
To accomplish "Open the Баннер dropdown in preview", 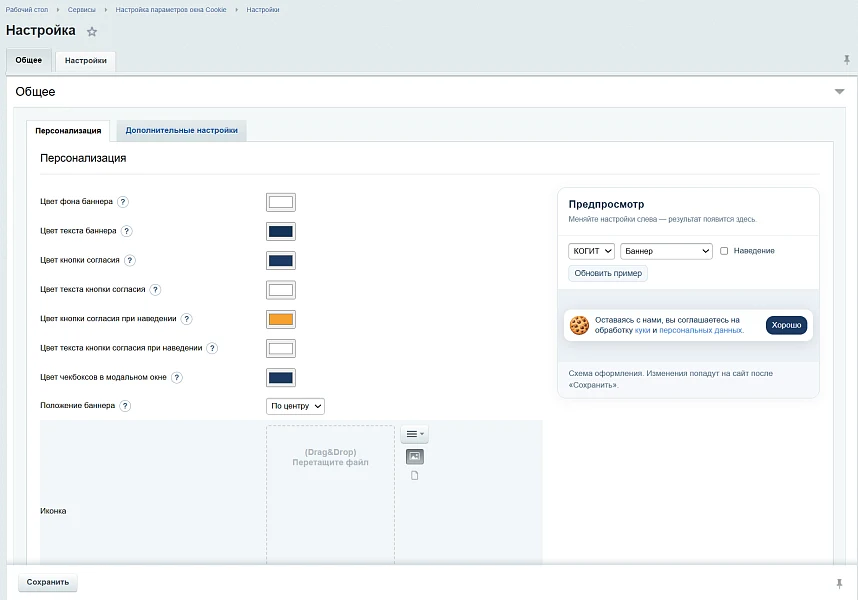I will pyautogui.click(x=666, y=251).
